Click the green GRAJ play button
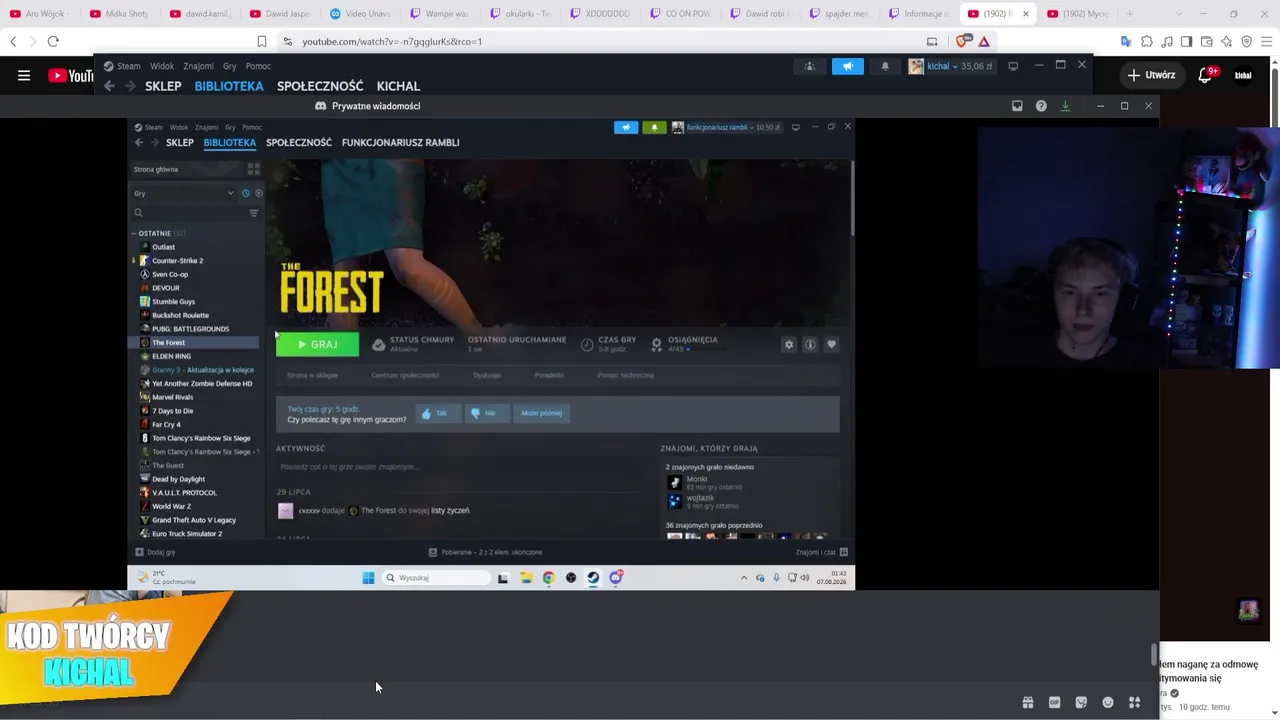 pos(317,345)
